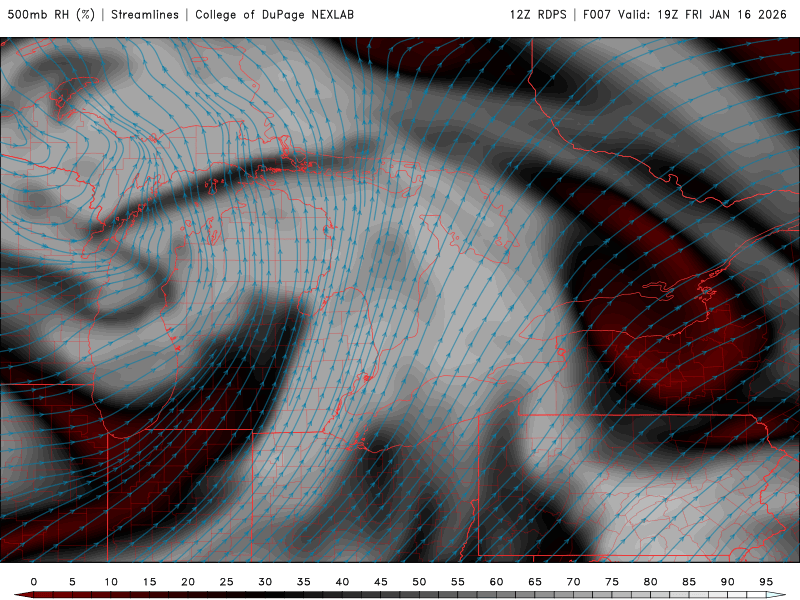Viewport: 800px width, 600px height.
Task: Click the '35' value on the color scale
Action: (x=304, y=582)
